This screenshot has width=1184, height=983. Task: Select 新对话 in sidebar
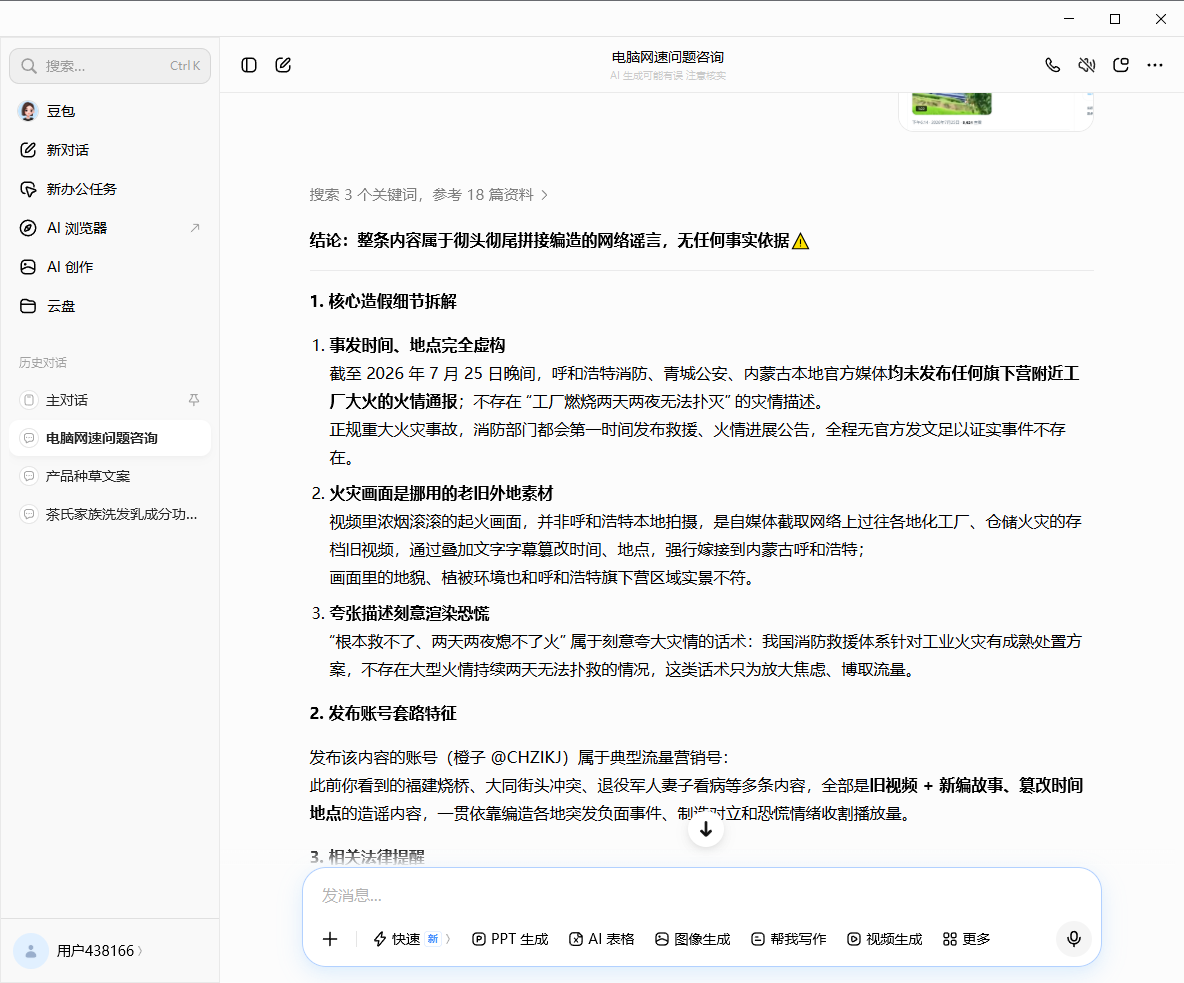tap(110, 149)
